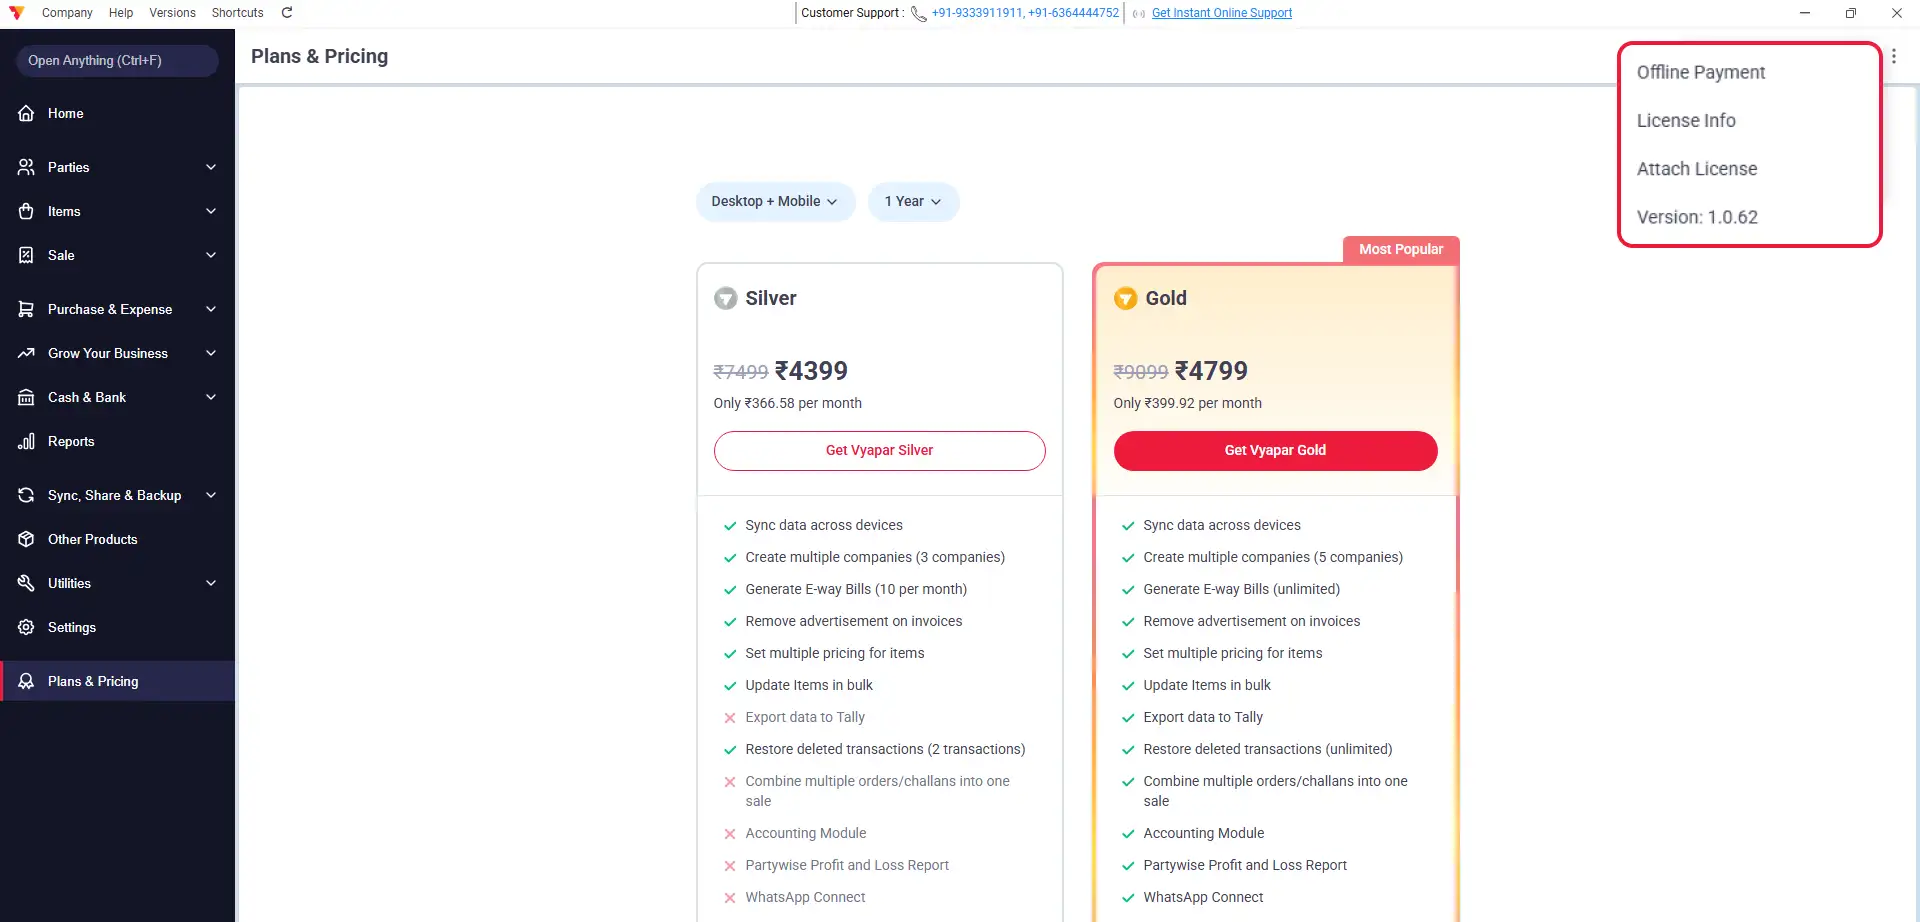The height and width of the screenshot is (922, 1920).
Task: Click the refresh icon next to Shortcuts
Action: (x=287, y=13)
